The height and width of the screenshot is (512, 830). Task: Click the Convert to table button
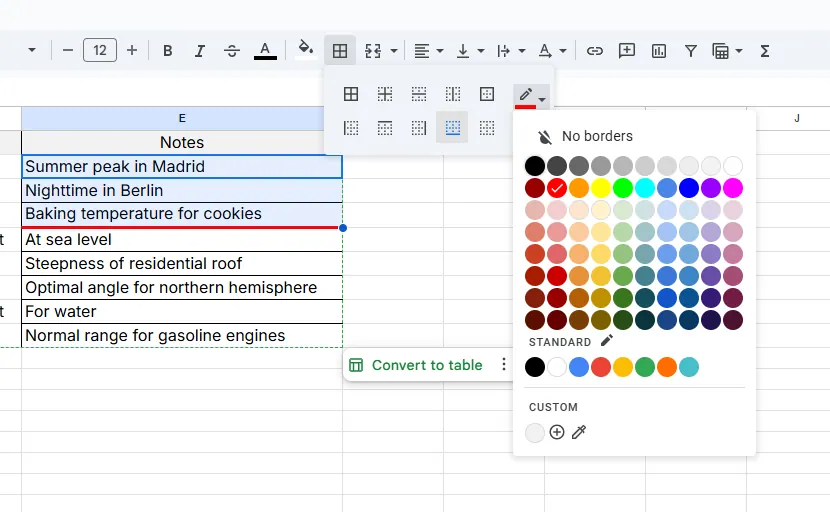[416, 365]
